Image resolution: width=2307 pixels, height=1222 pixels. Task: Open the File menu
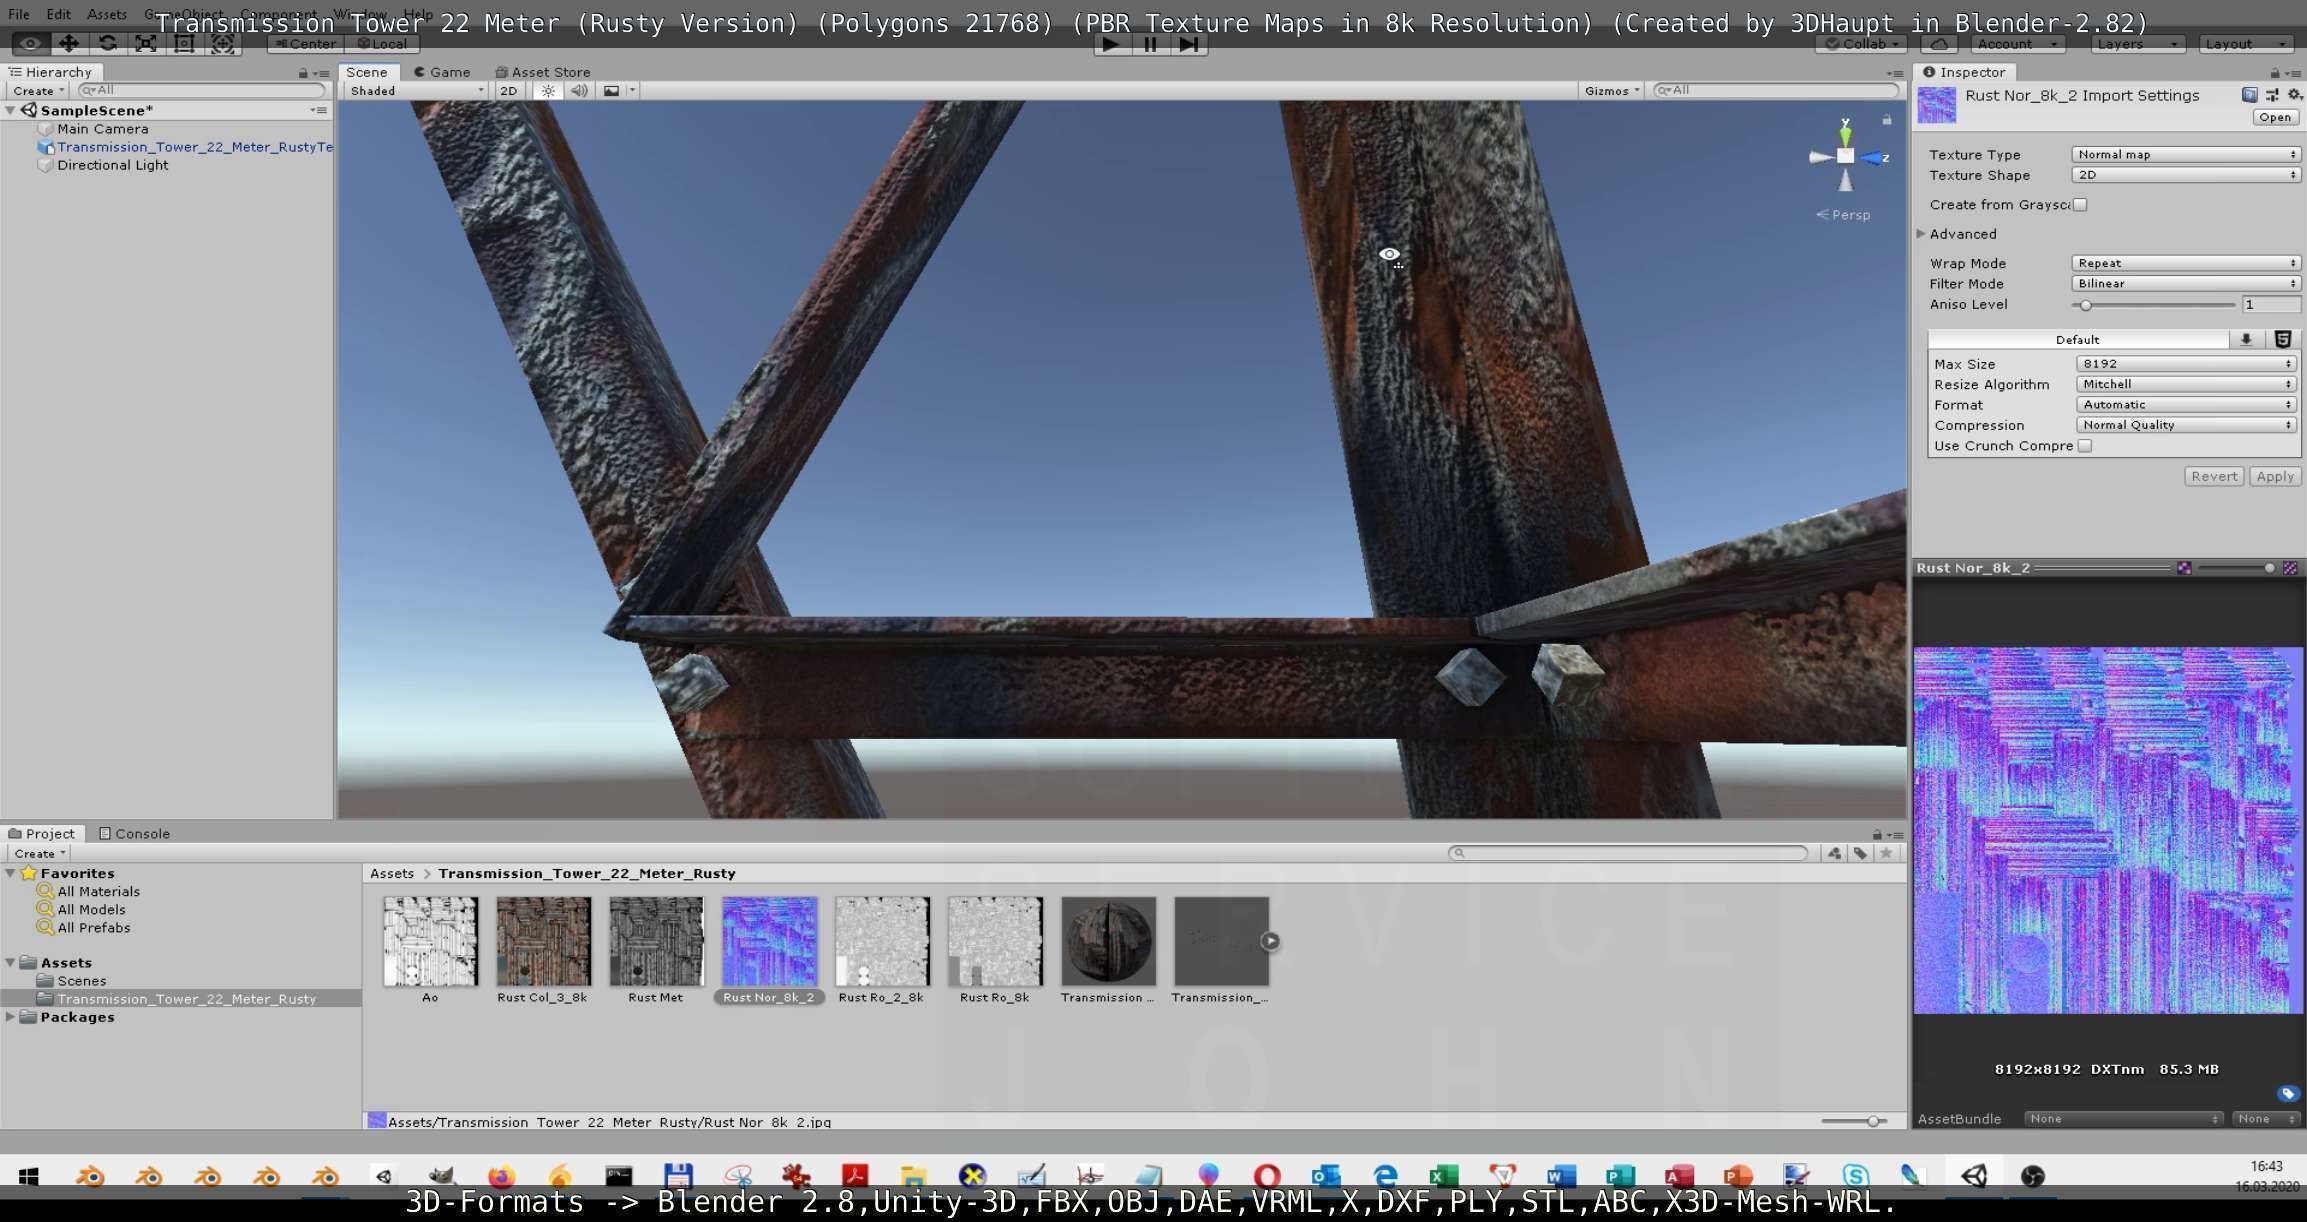pos(19,14)
